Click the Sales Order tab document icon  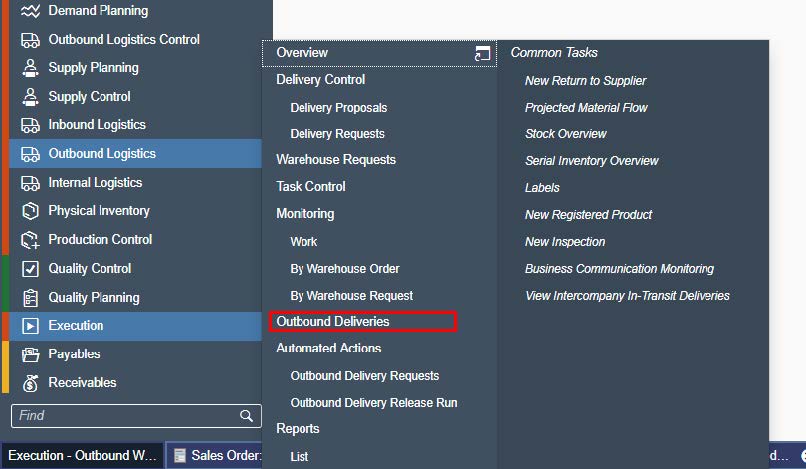(x=179, y=456)
